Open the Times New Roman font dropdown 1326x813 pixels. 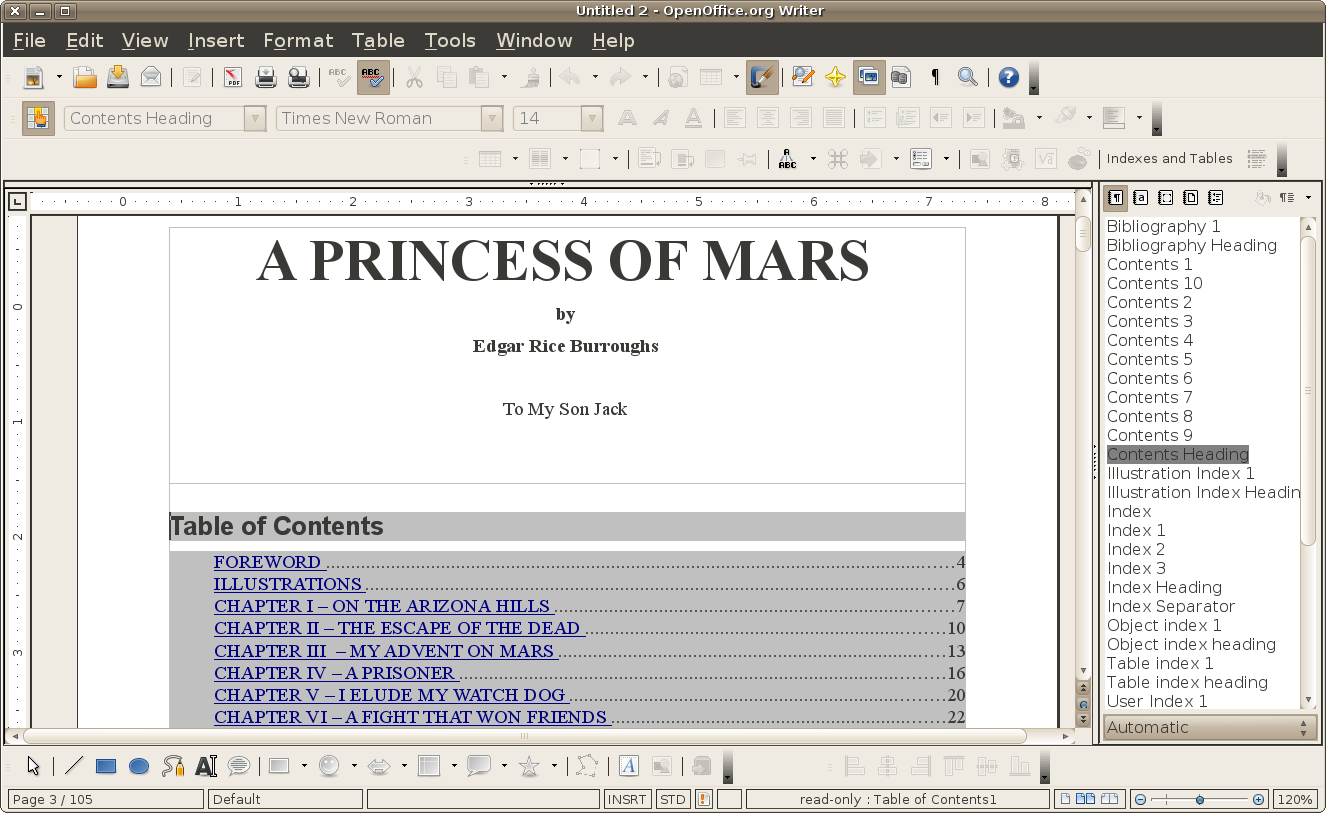coord(491,118)
